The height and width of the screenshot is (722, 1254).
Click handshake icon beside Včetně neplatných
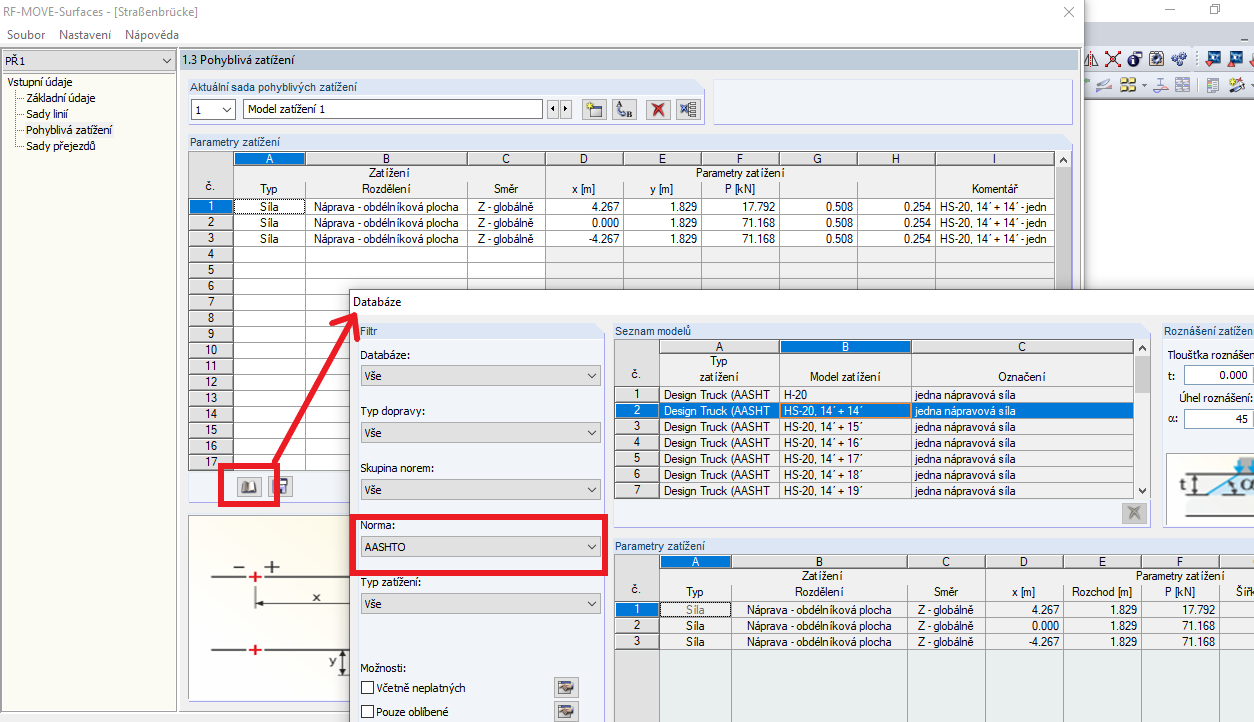(567, 687)
